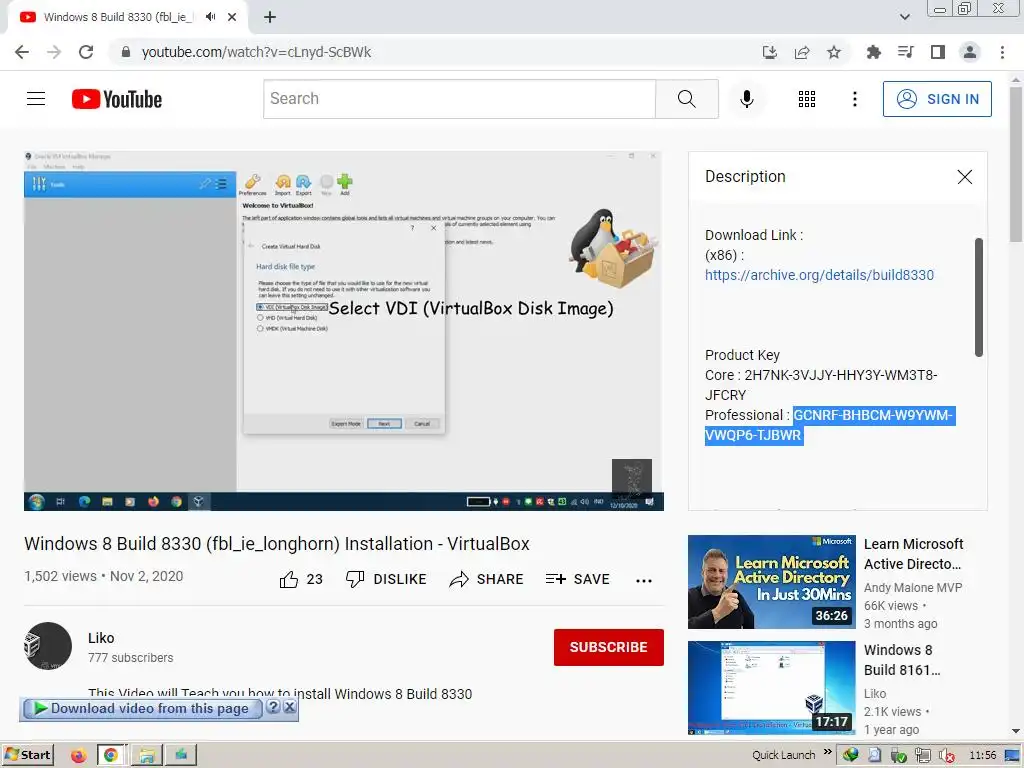Click help question mark on download bar
The width and height of the screenshot is (1024, 768).
274,707
